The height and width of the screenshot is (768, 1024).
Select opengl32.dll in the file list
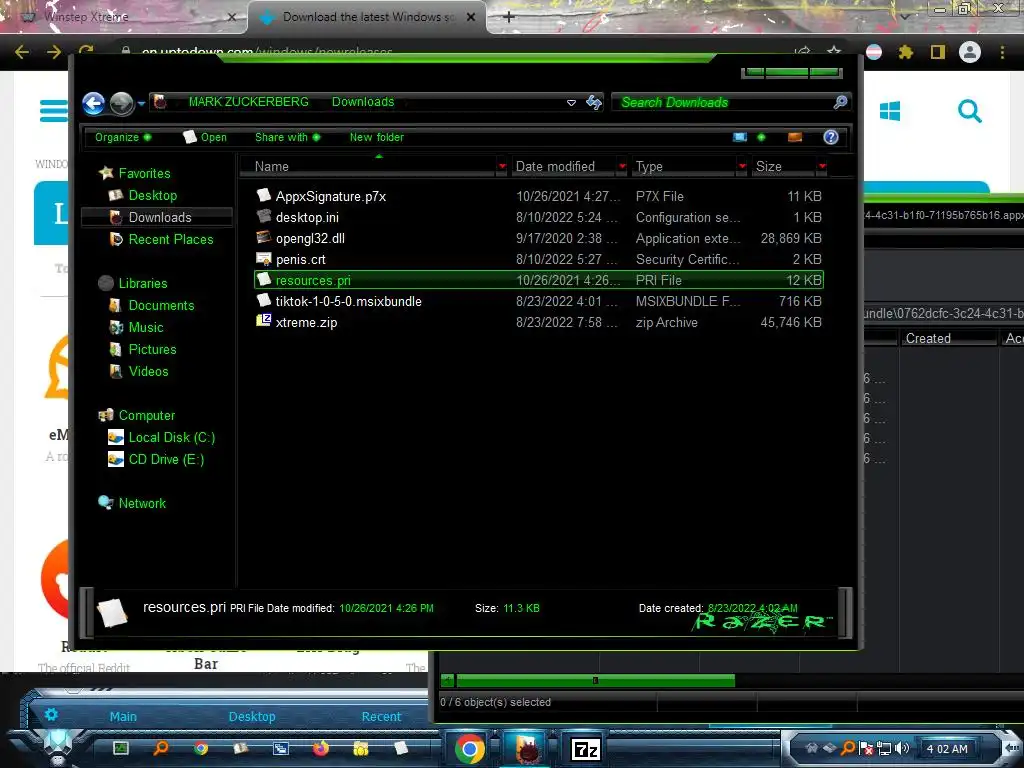tap(310, 238)
